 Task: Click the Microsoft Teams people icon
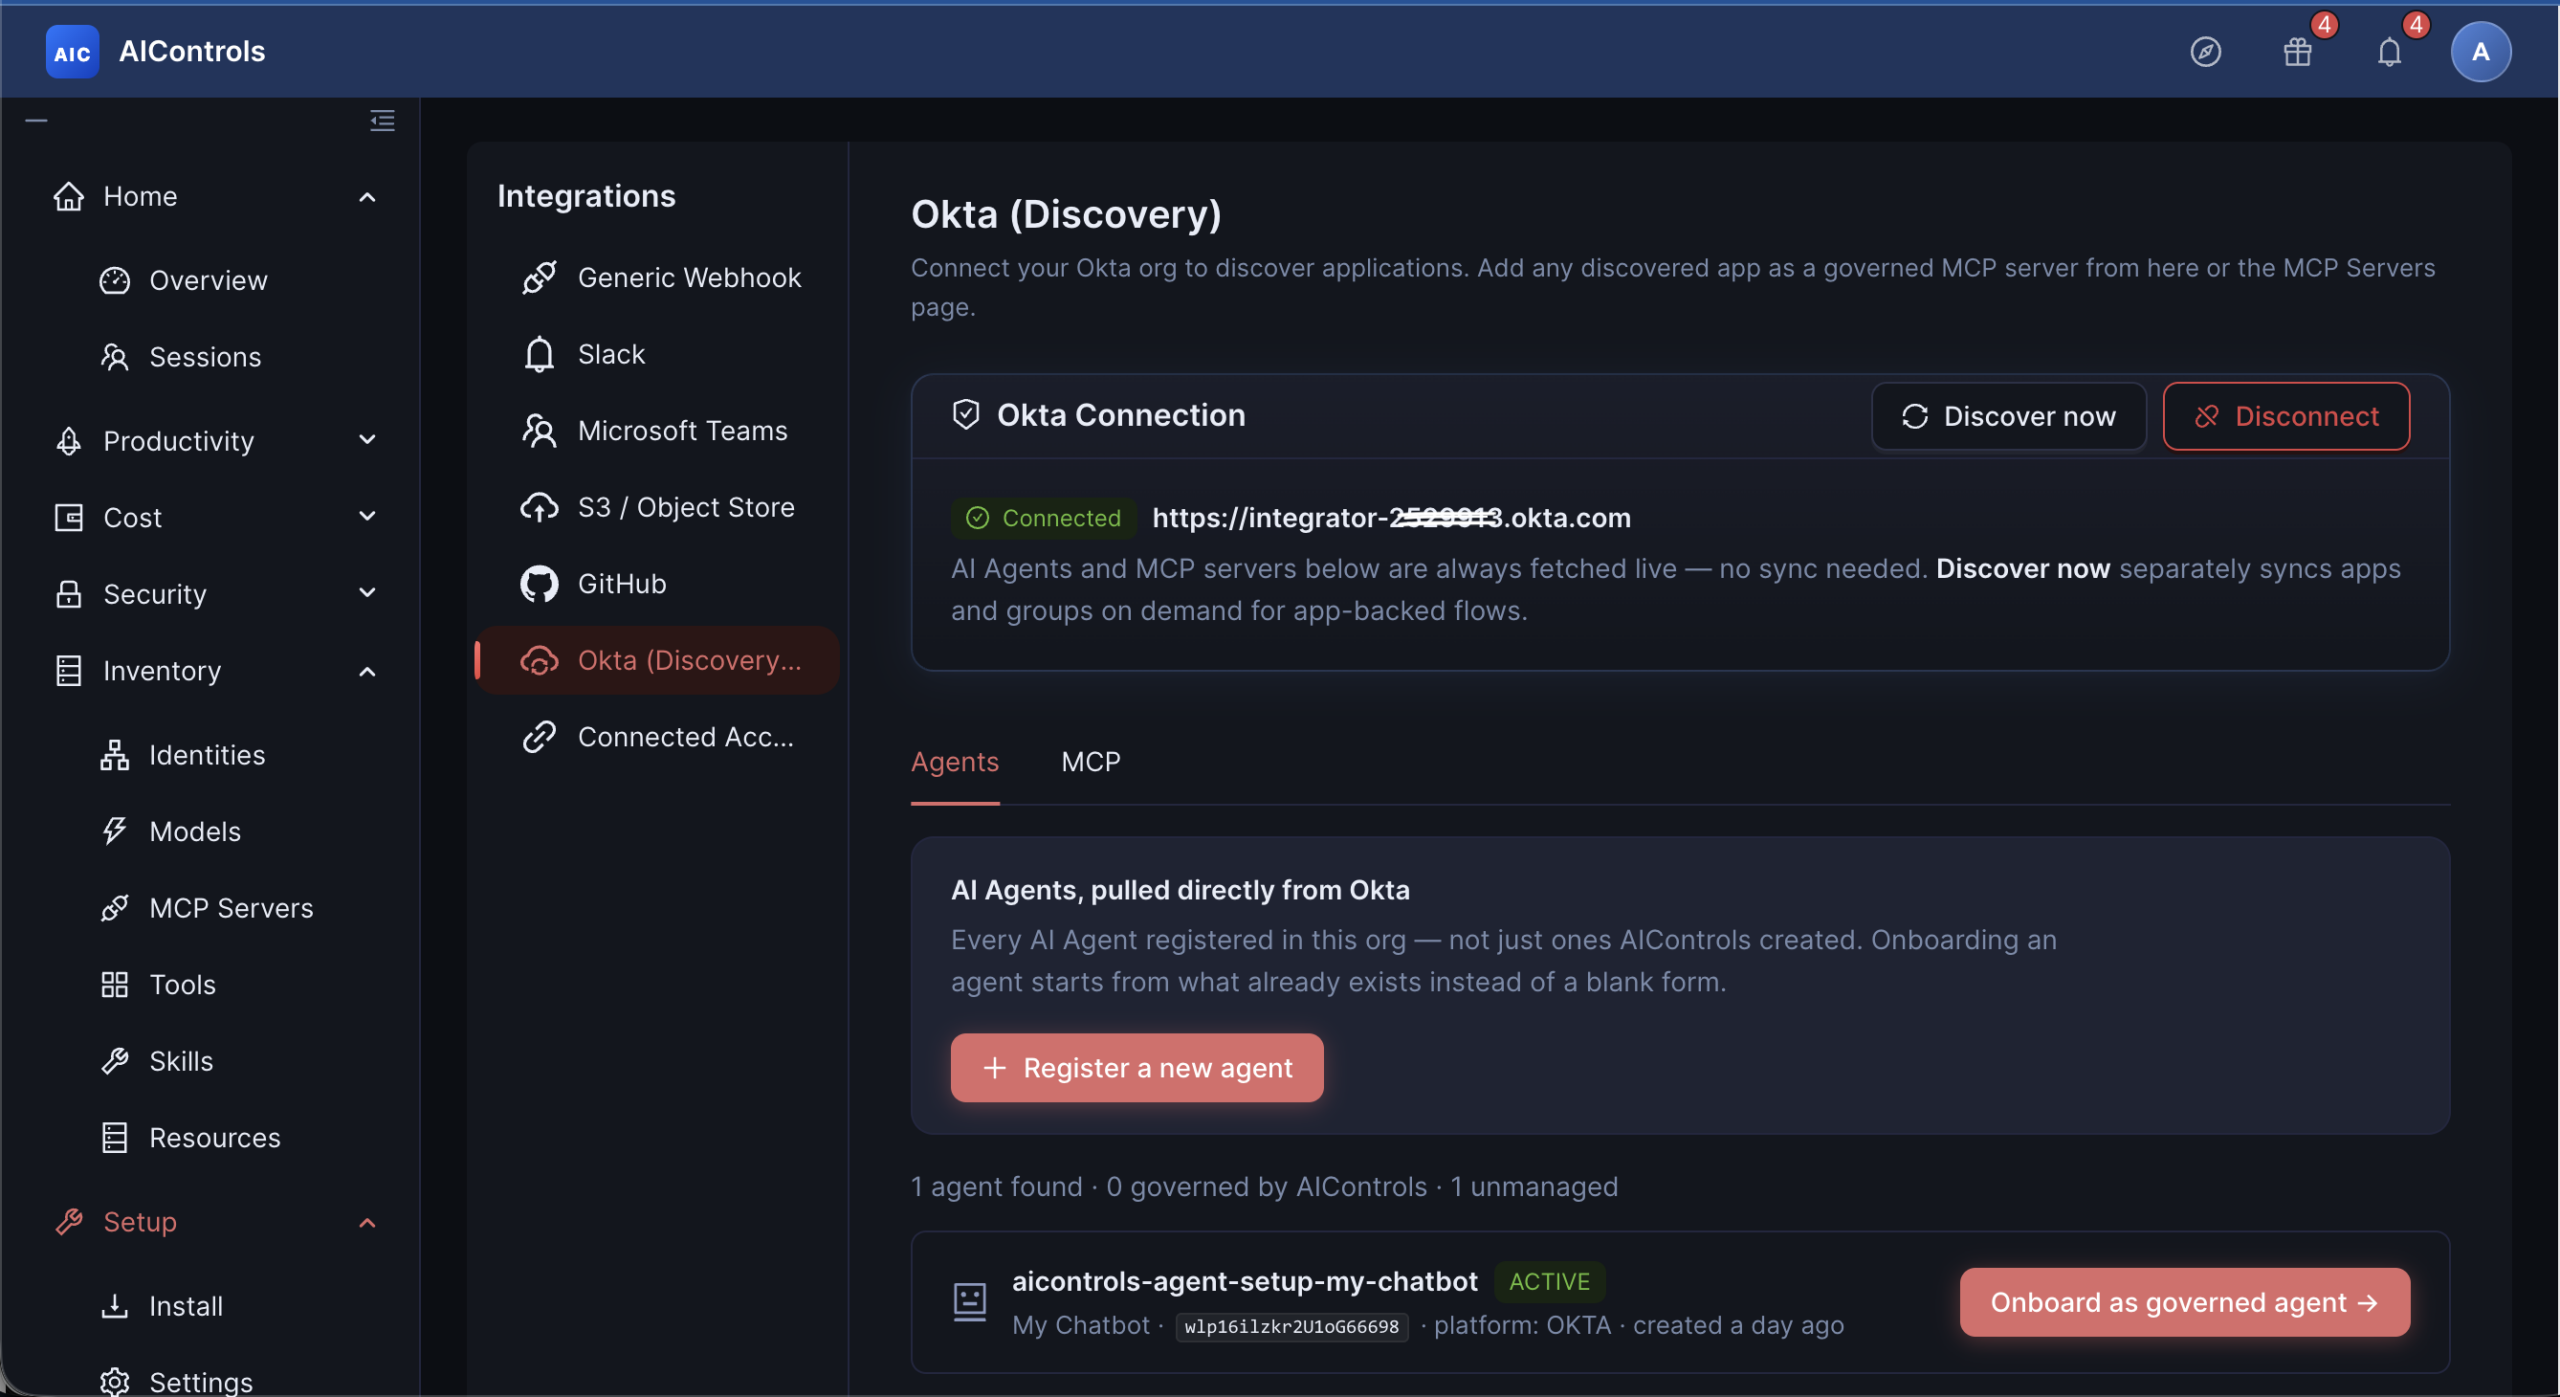click(x=539, y=431)
